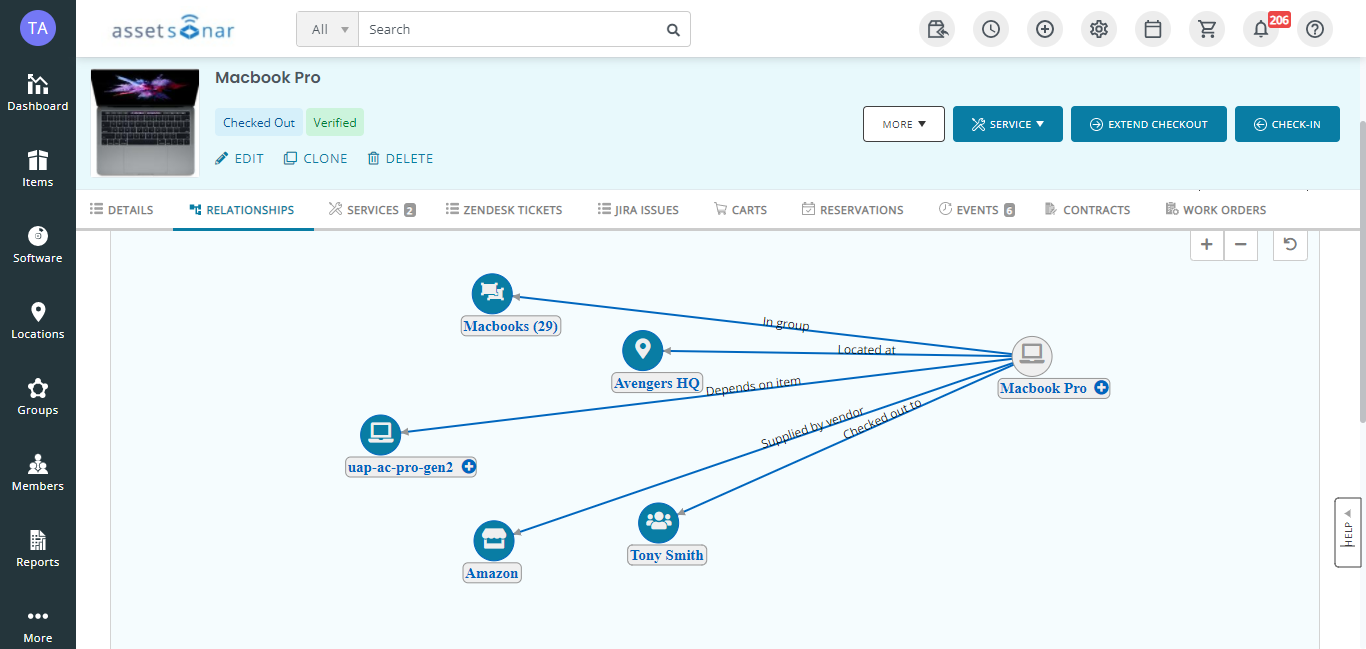The height and width of the screenshot is (649, 1366).
Task: Expand the Macbook Pro node plus
Action: 1101,388
